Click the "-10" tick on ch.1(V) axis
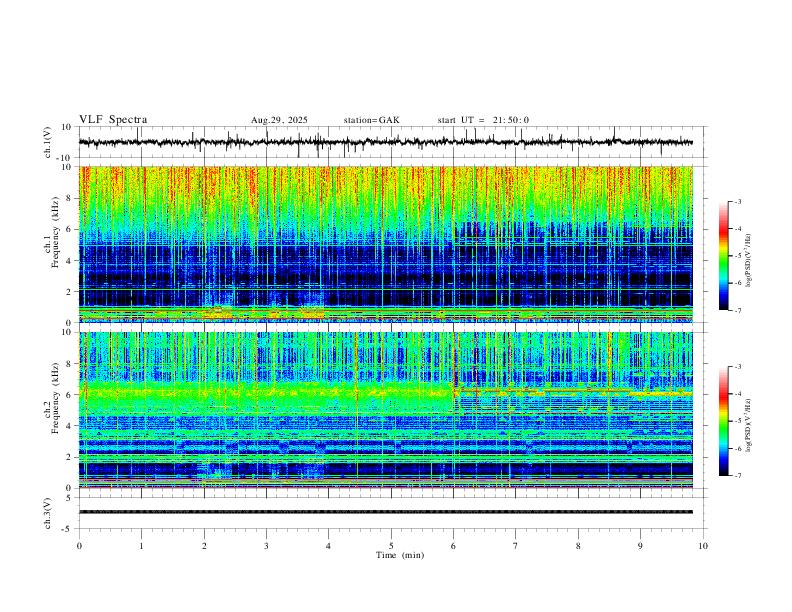Screen dimensions: 792x612 tap(66, 158)
